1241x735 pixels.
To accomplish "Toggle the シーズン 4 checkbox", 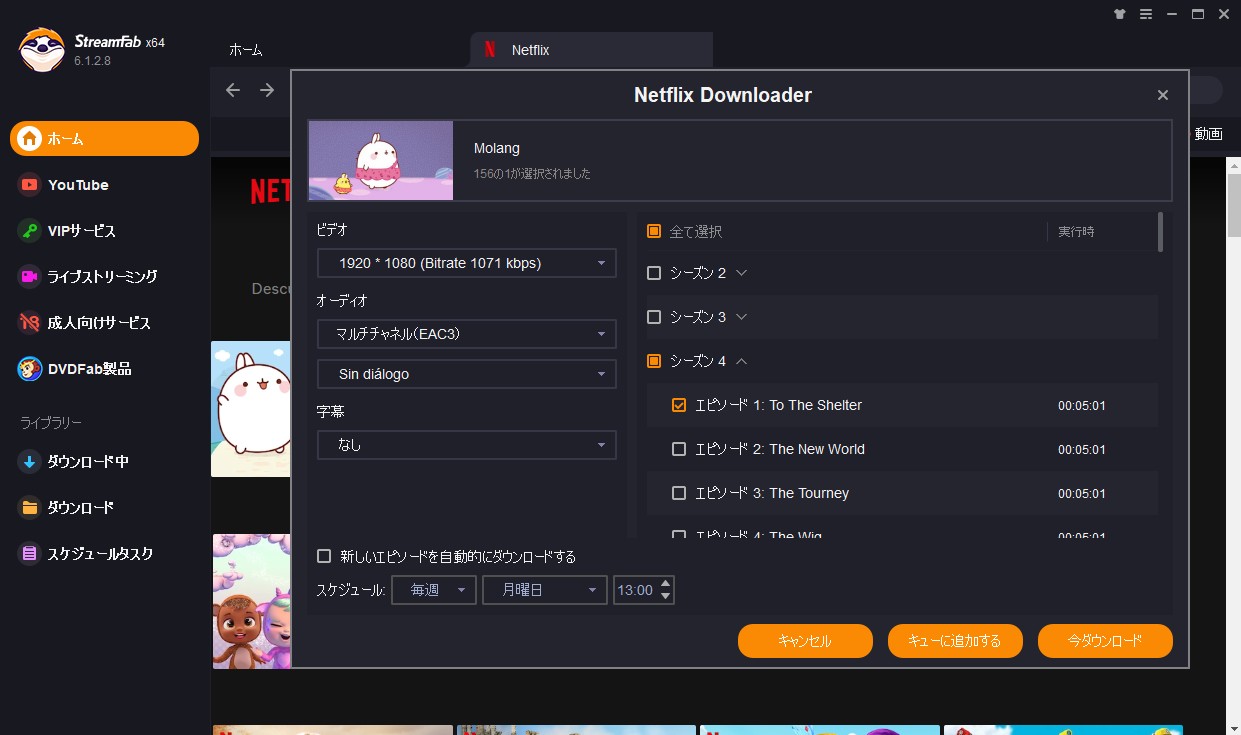I will 654,361.
